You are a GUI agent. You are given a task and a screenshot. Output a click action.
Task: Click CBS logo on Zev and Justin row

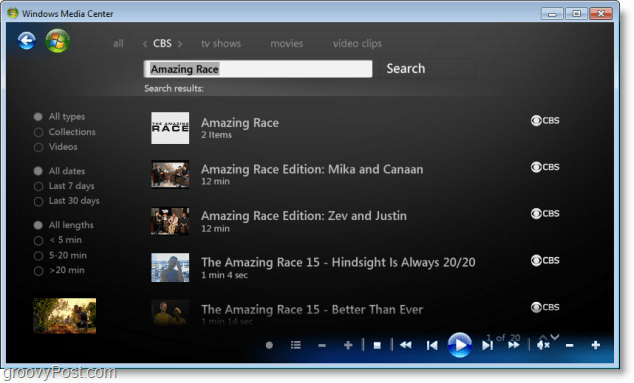pyautogui.click(x=545, y=214)
